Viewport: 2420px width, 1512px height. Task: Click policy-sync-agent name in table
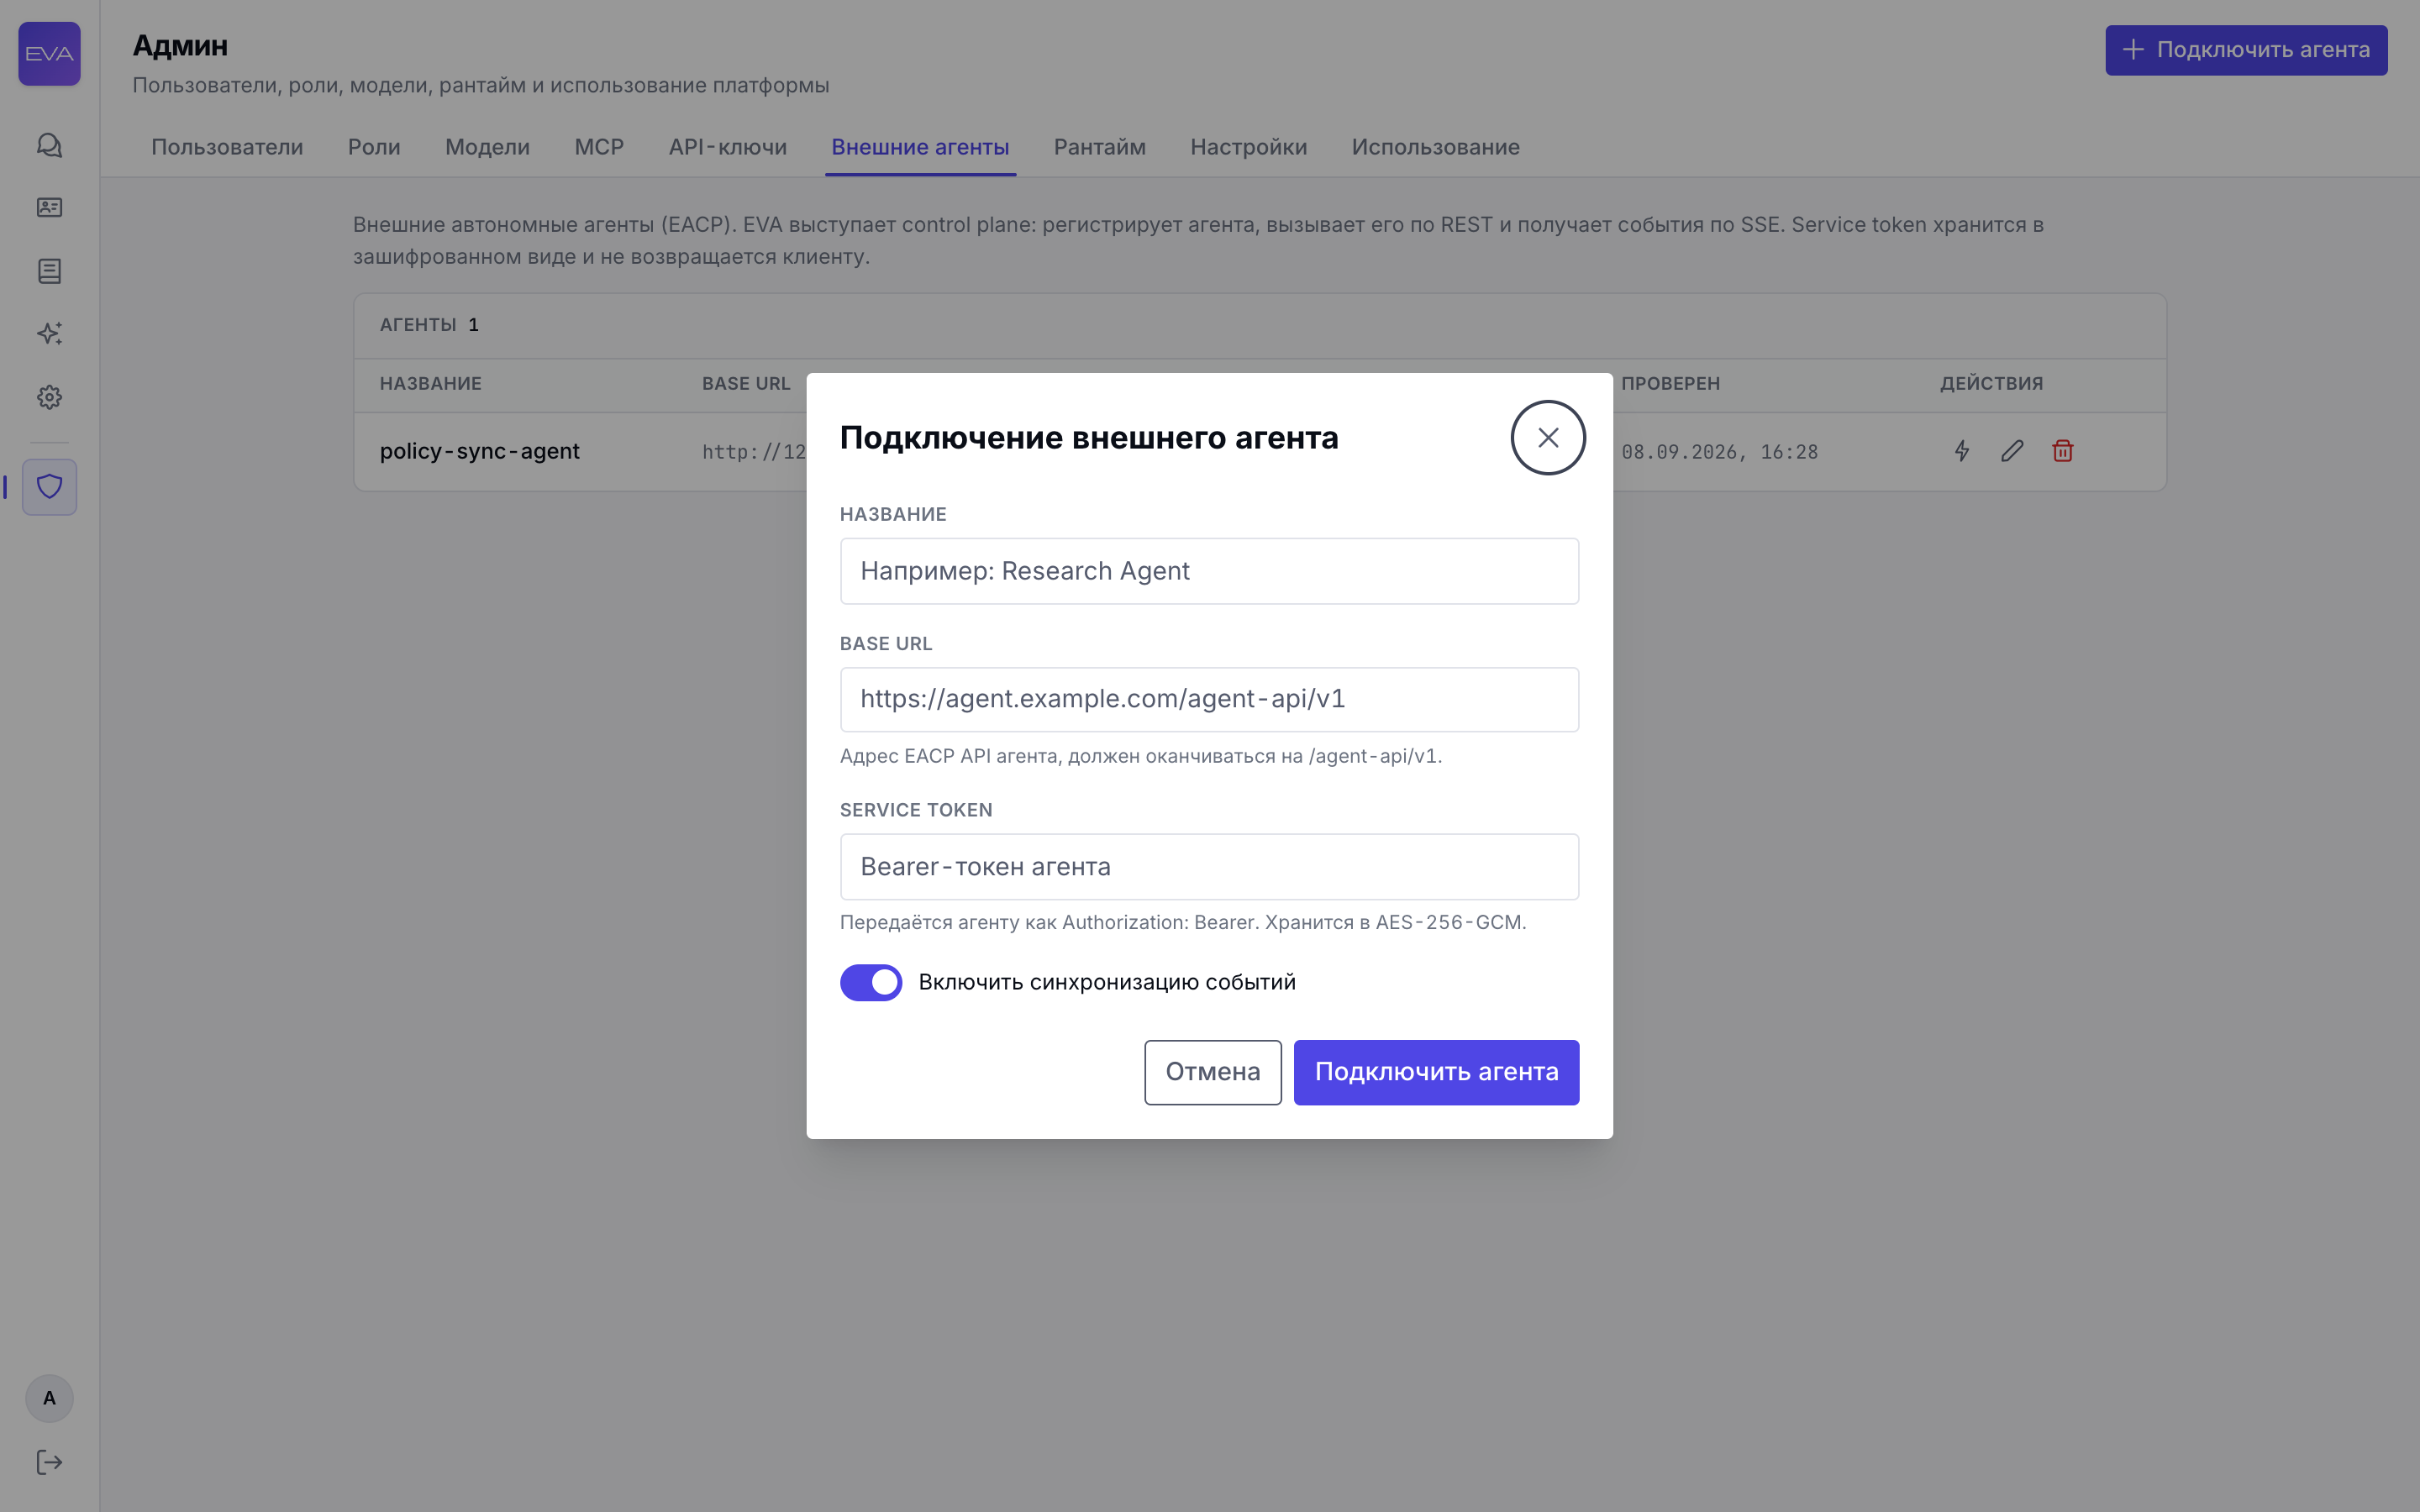(479, 451)
